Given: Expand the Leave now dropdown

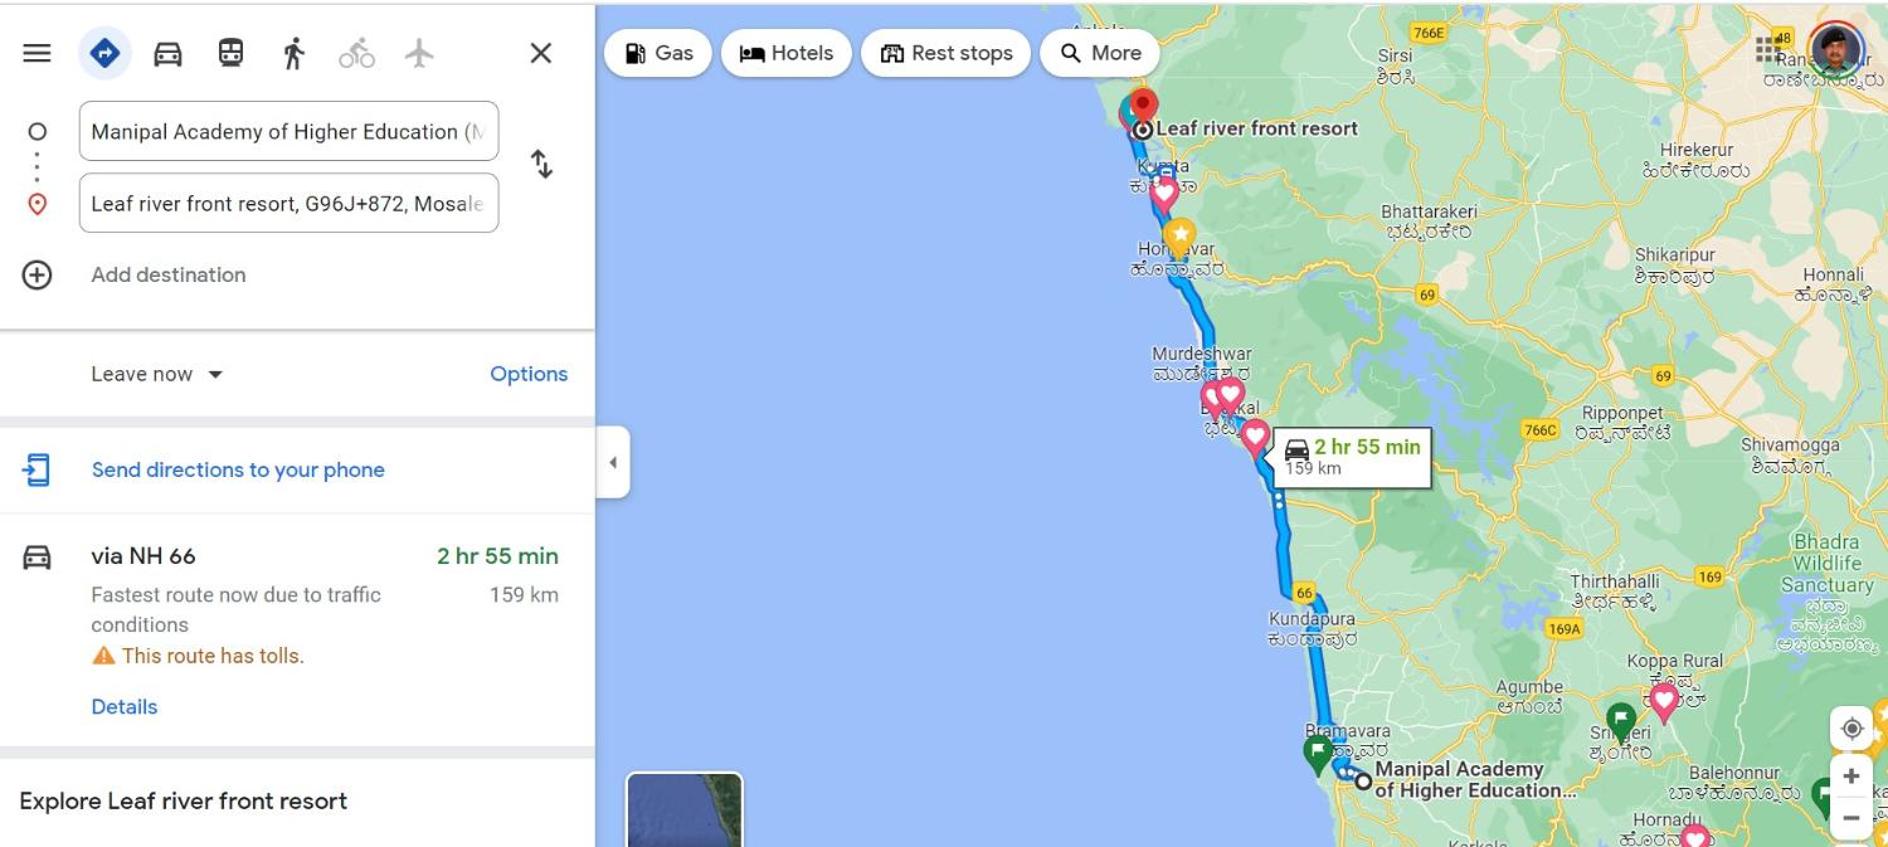Looking at the screenshot, I should tap(157, 374).
